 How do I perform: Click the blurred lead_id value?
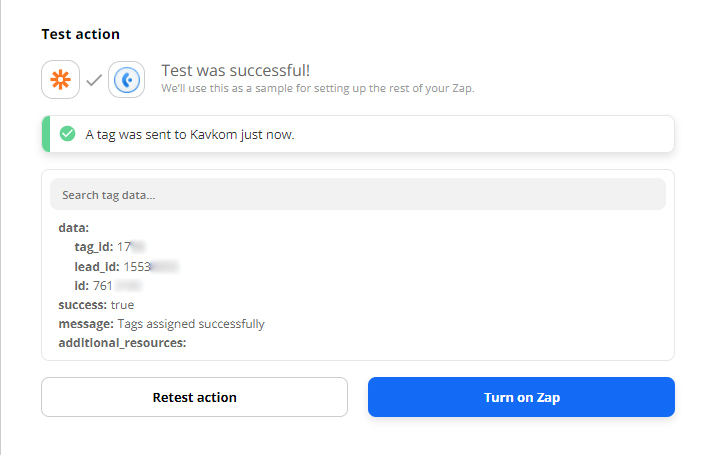165,267
